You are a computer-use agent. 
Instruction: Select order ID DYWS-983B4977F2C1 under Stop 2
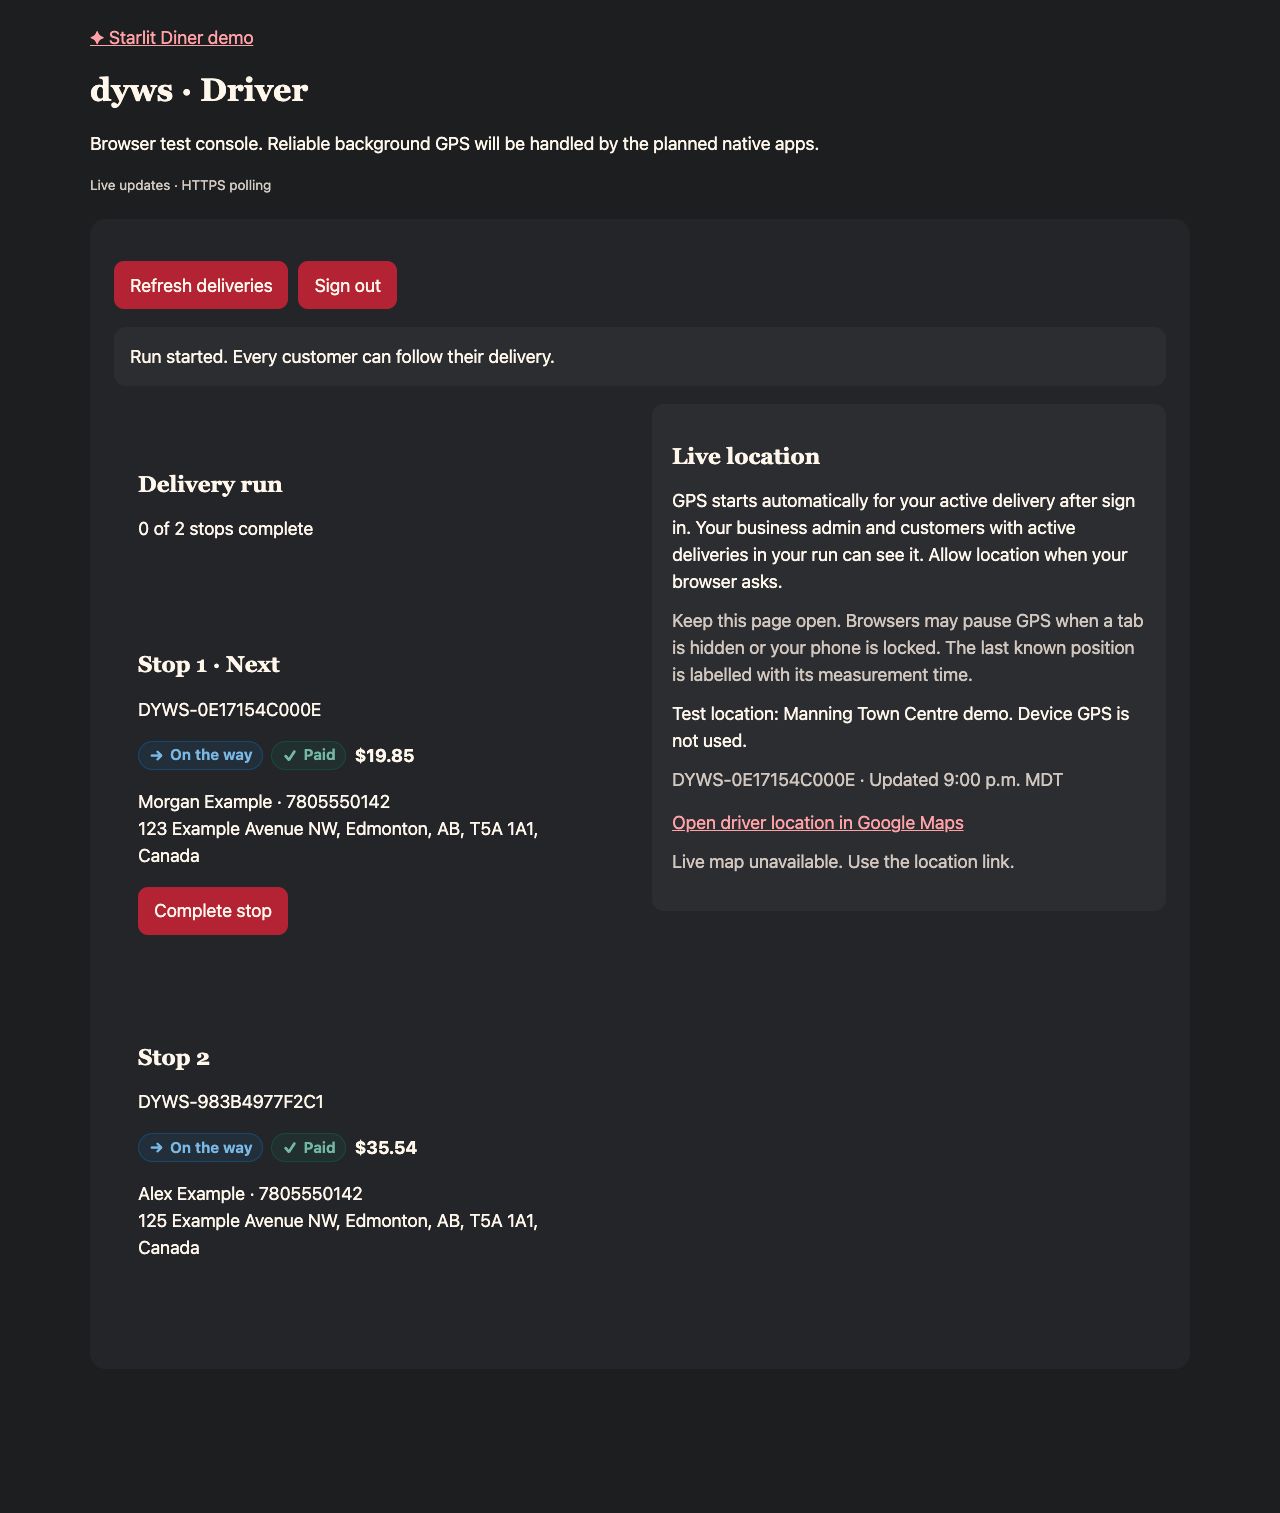coord(231,1102)
